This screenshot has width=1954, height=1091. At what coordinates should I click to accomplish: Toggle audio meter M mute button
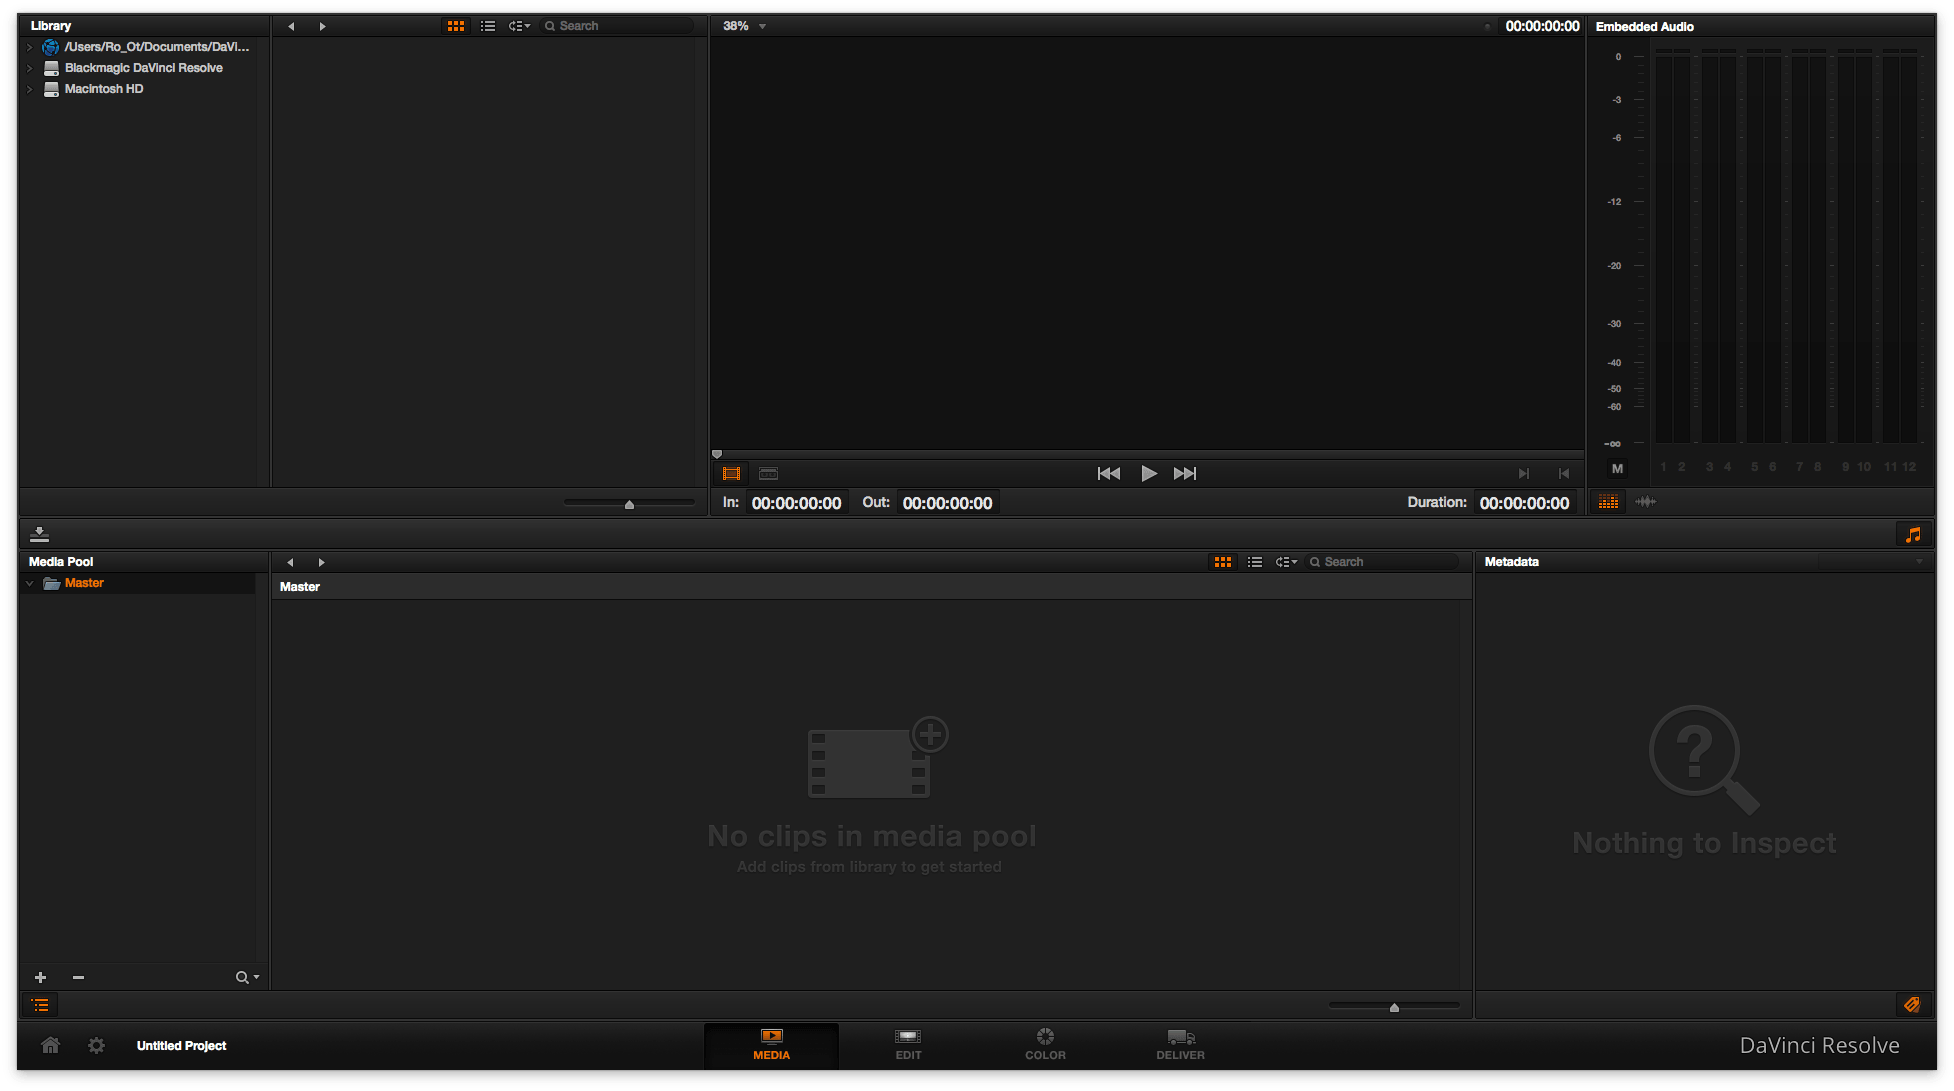pos(1617,468)
